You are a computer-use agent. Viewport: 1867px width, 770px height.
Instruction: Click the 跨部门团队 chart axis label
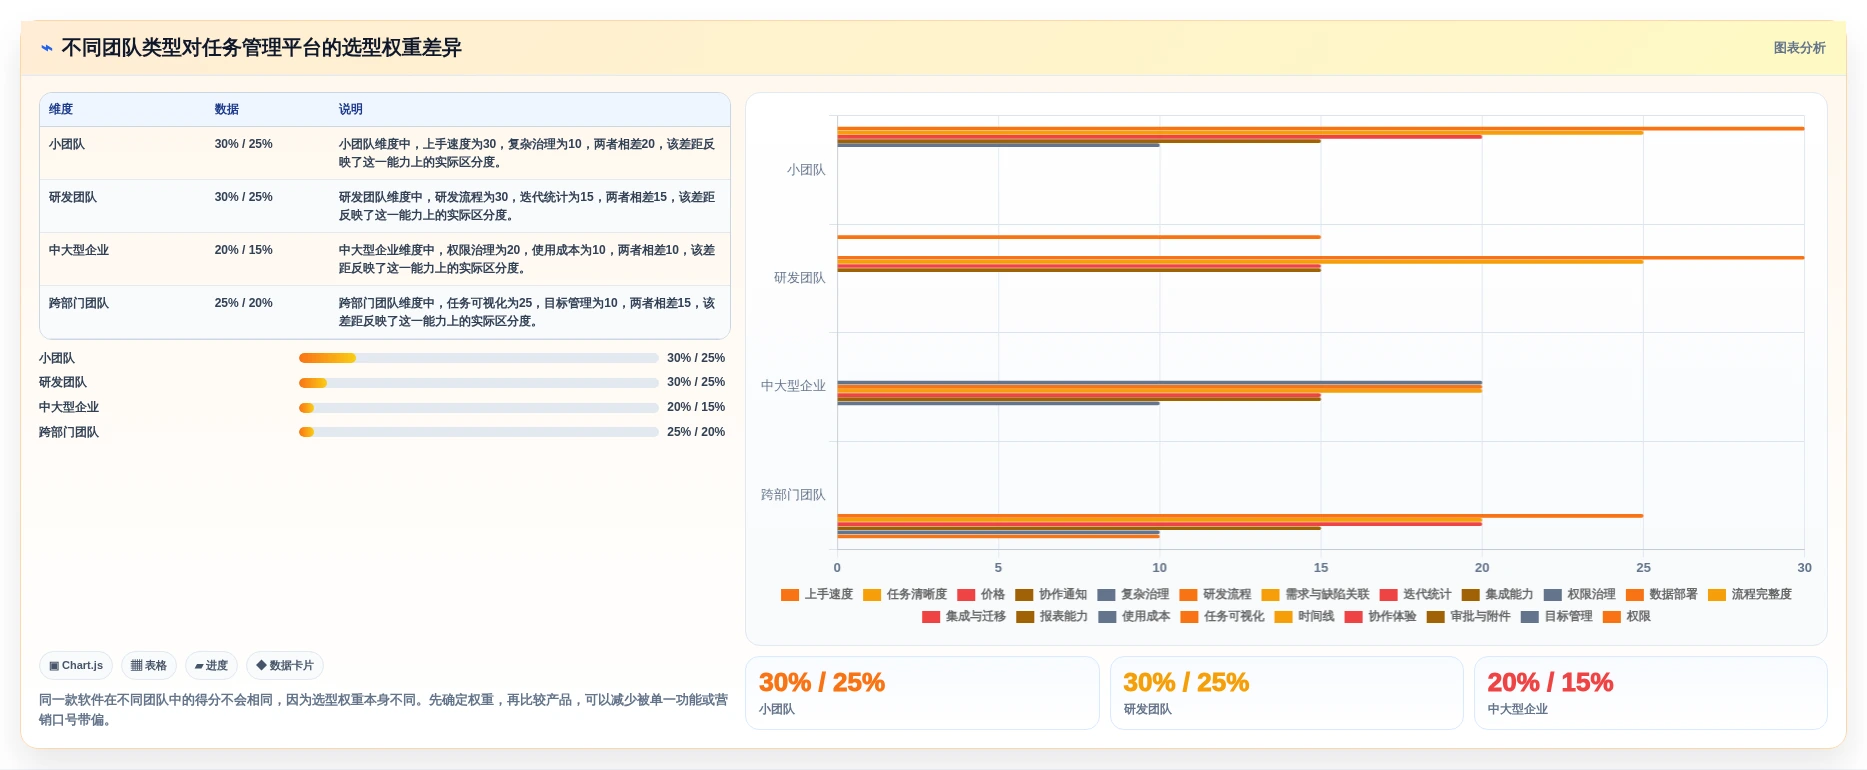click(793, 495)
